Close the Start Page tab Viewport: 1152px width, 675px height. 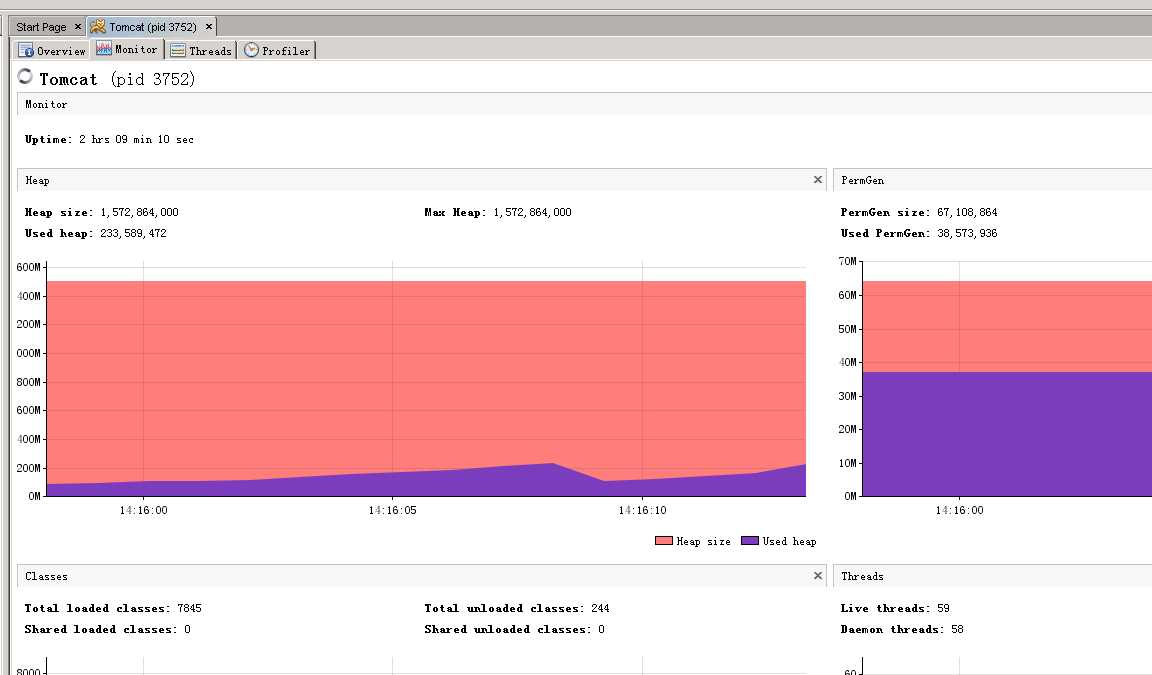click(78, 26)
